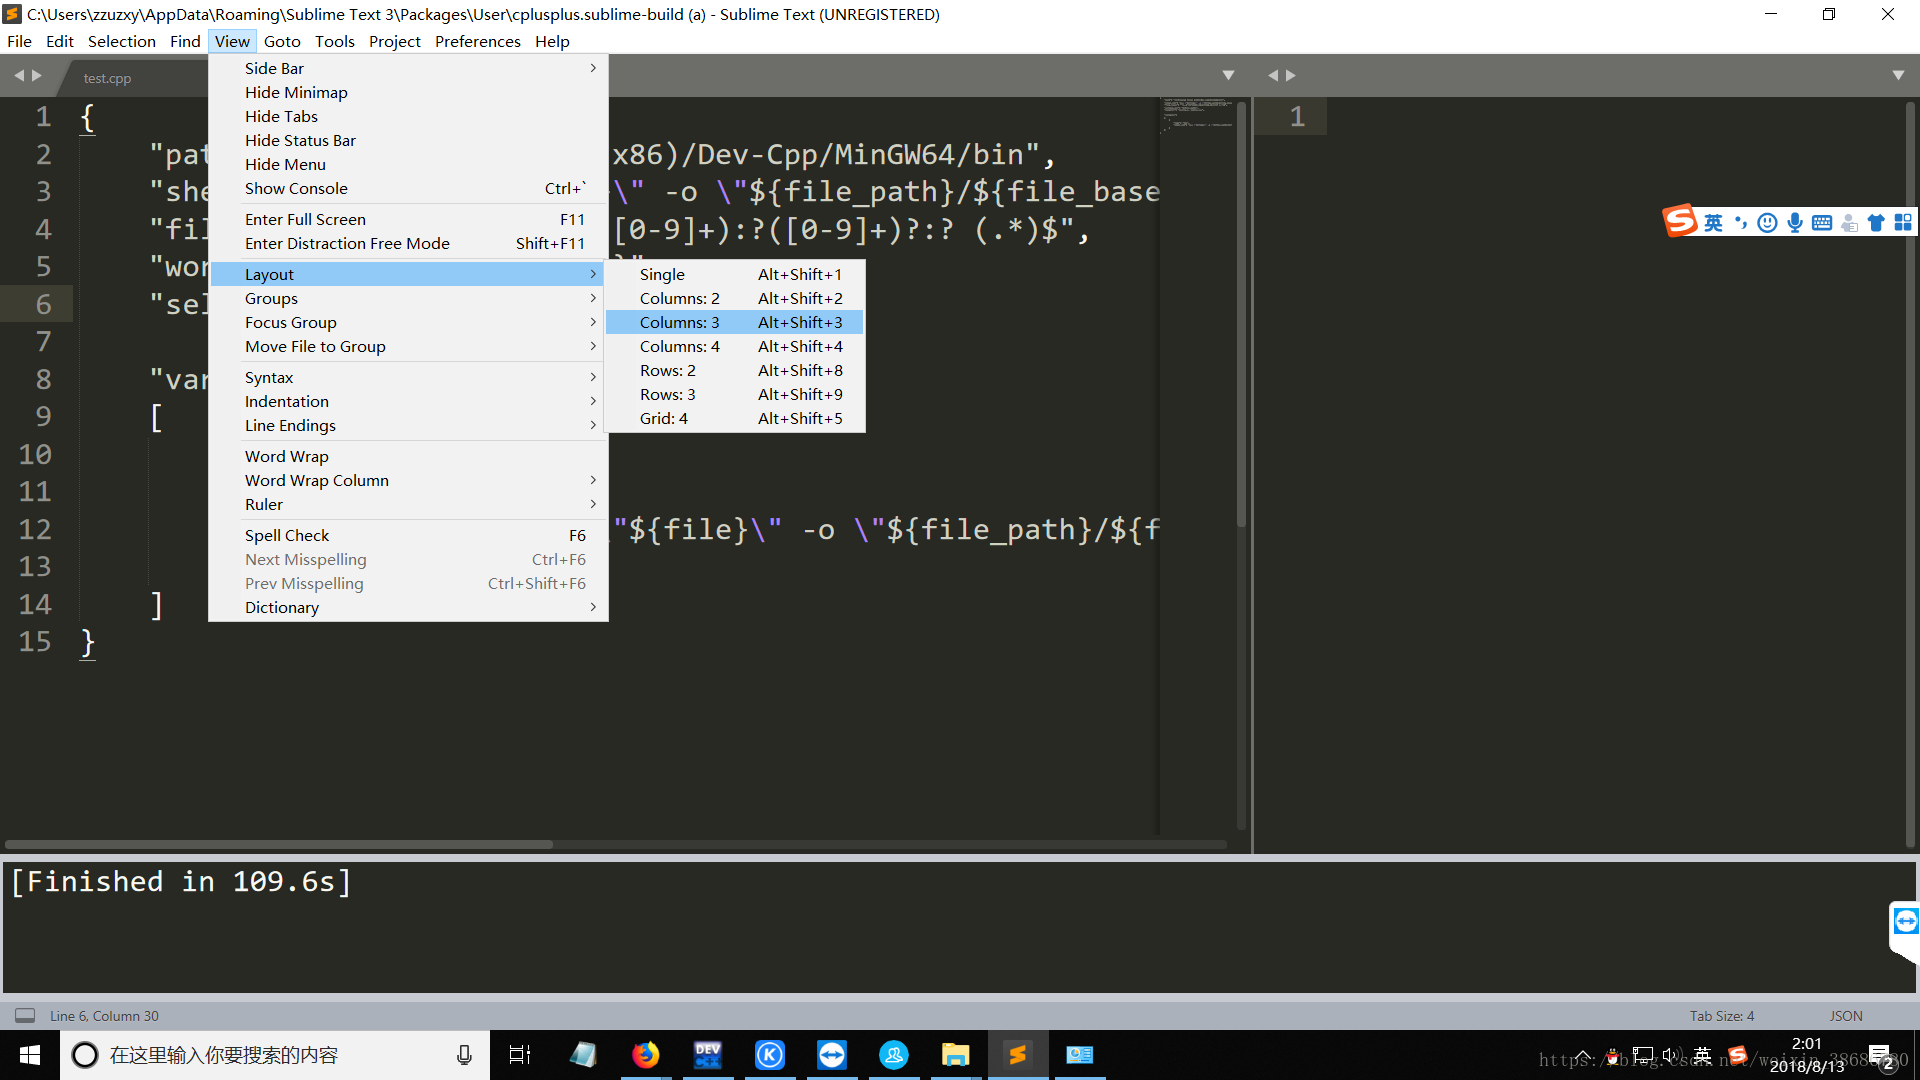Open the tab list dropdown of second pane
Screen dimensions: 1920x1080
[1898, 76]
